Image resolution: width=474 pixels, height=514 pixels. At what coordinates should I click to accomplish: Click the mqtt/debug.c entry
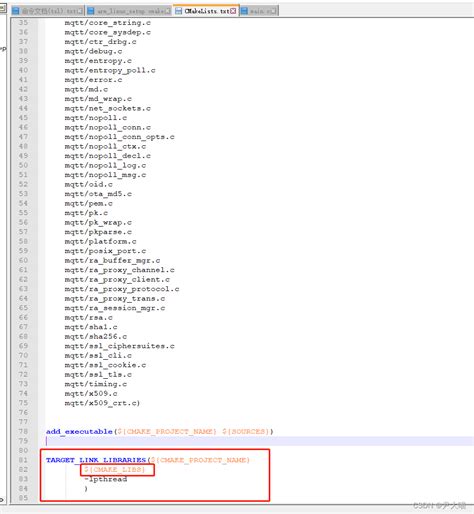(x=93, y=51)
